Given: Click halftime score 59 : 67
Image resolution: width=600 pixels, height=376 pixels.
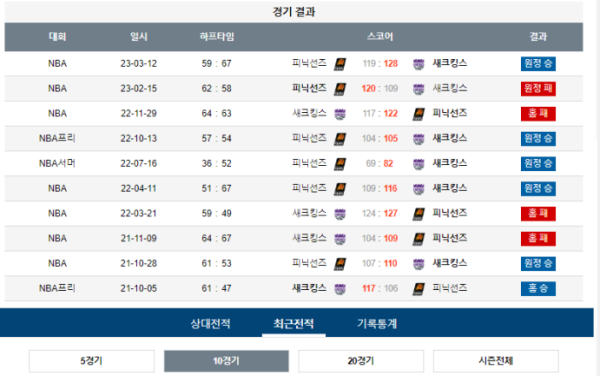Looking at the screenshot, I should (x=217, y=63).
